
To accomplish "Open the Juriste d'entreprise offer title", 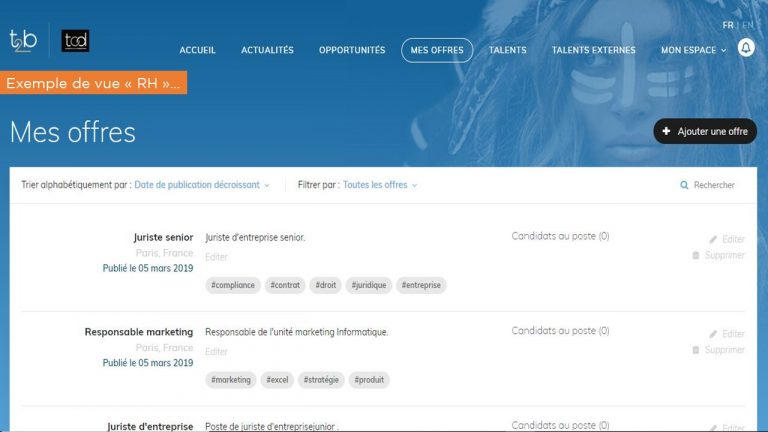I will [x=150, y=426].
